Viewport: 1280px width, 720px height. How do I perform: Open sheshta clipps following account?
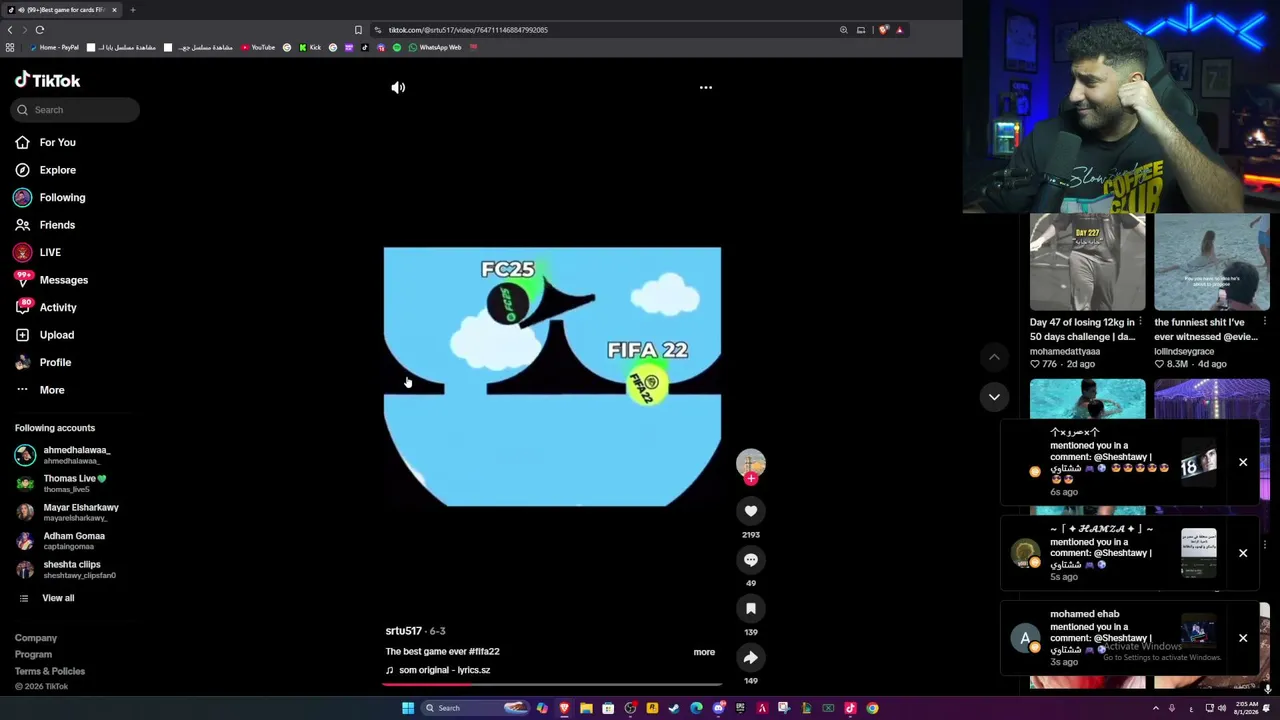(66, 569)
